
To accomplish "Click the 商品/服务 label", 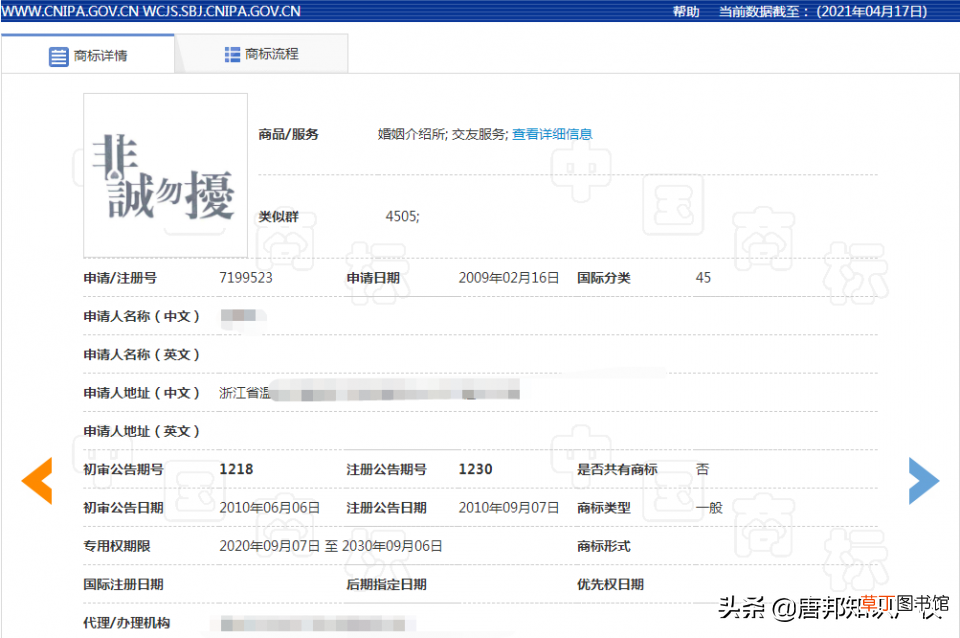I will click(x=288, y=134).
